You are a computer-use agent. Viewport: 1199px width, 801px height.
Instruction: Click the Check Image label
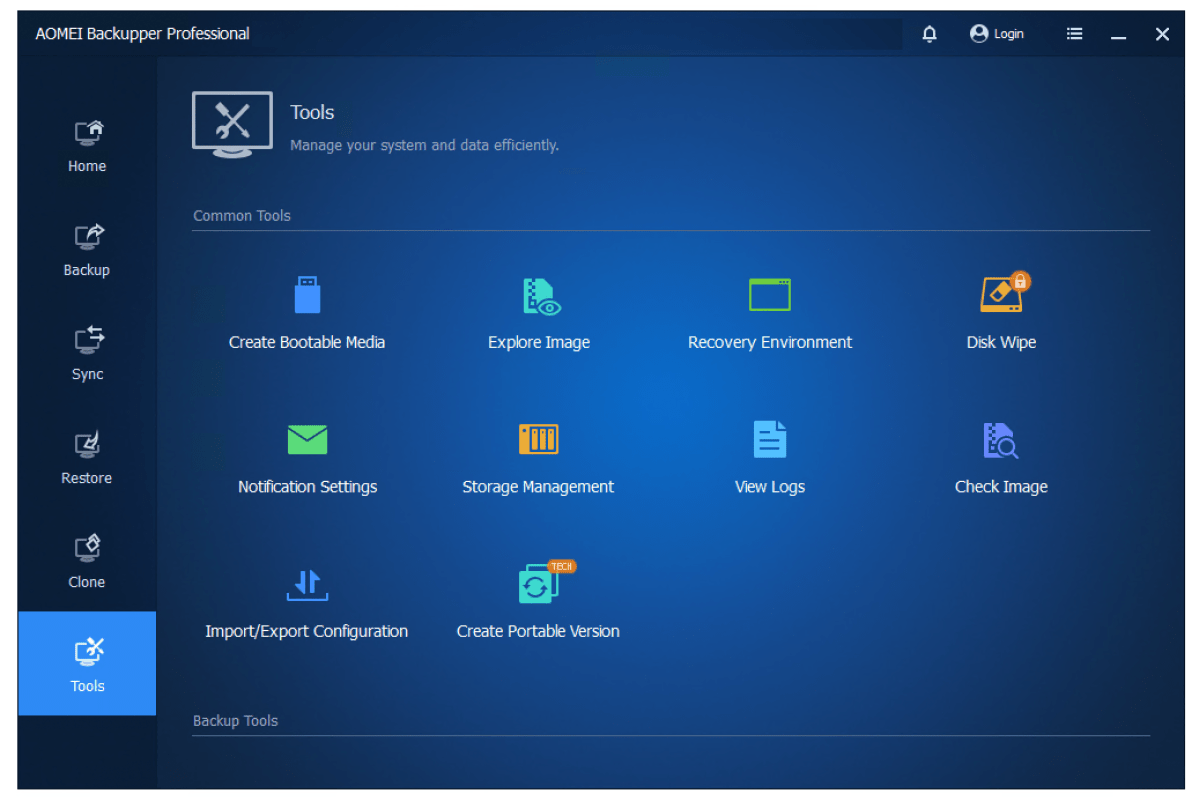pos(1001,487)
